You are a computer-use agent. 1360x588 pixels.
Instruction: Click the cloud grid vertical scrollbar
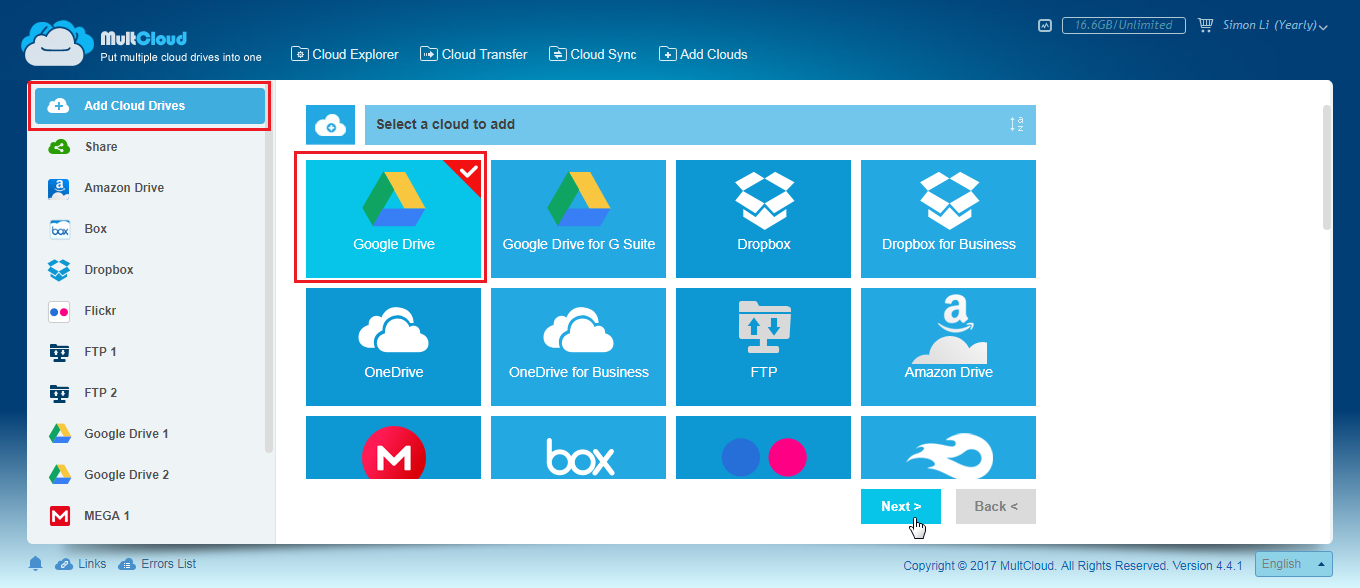1327,168
